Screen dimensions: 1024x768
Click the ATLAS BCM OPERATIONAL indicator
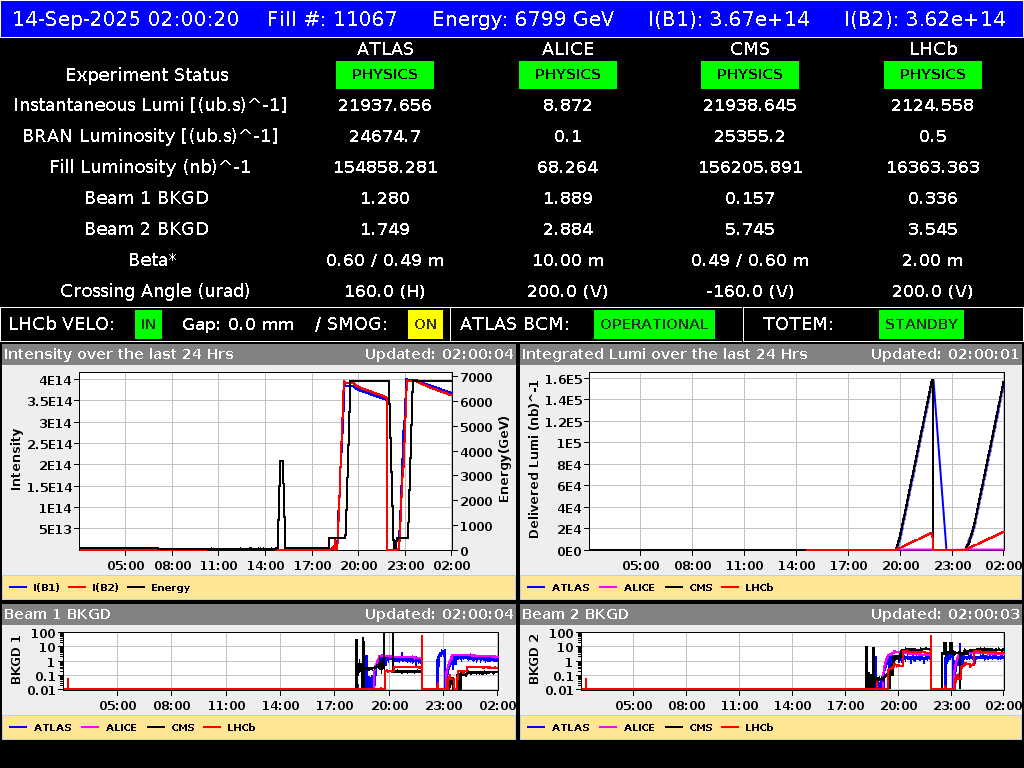click(654, 325)
